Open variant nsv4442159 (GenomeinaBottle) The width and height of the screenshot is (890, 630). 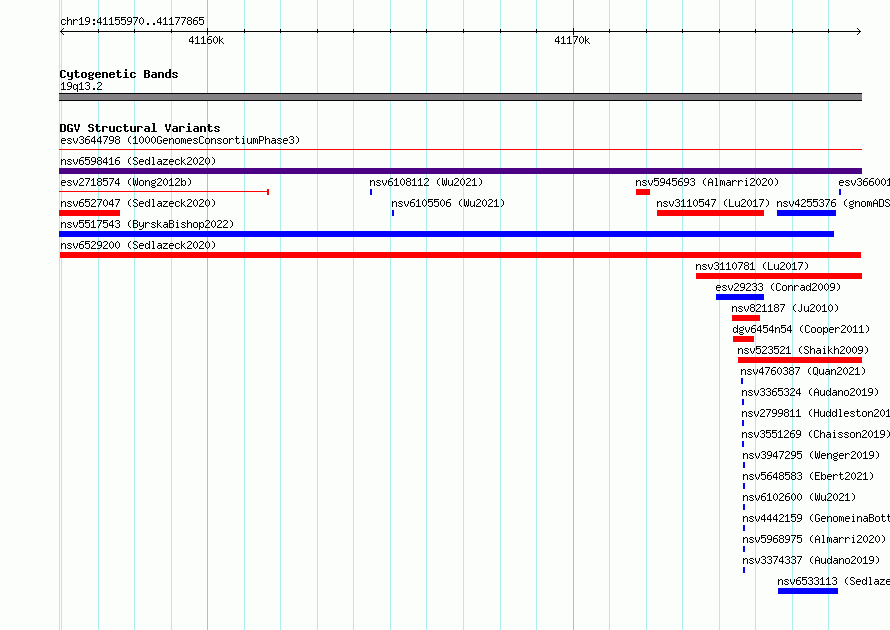click(816, 518)
